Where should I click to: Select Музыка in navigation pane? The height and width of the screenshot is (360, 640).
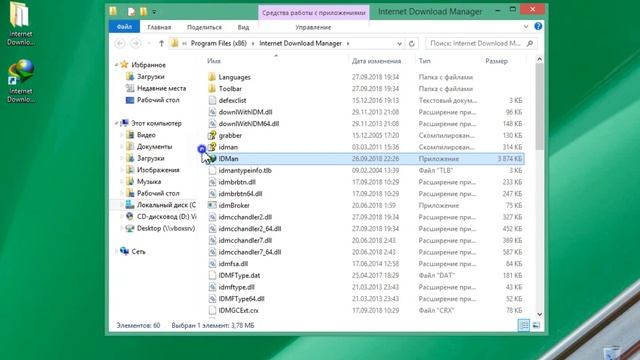(149, 182)
